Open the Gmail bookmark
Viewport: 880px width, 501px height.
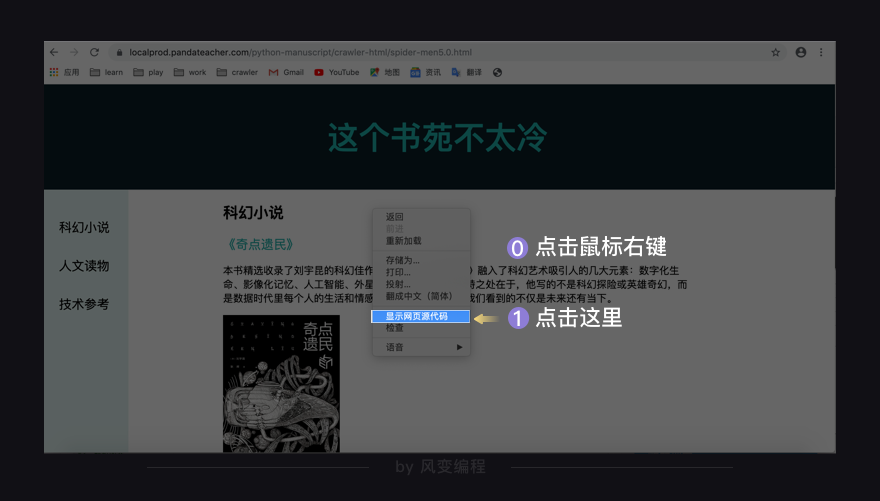pos(286,72)
